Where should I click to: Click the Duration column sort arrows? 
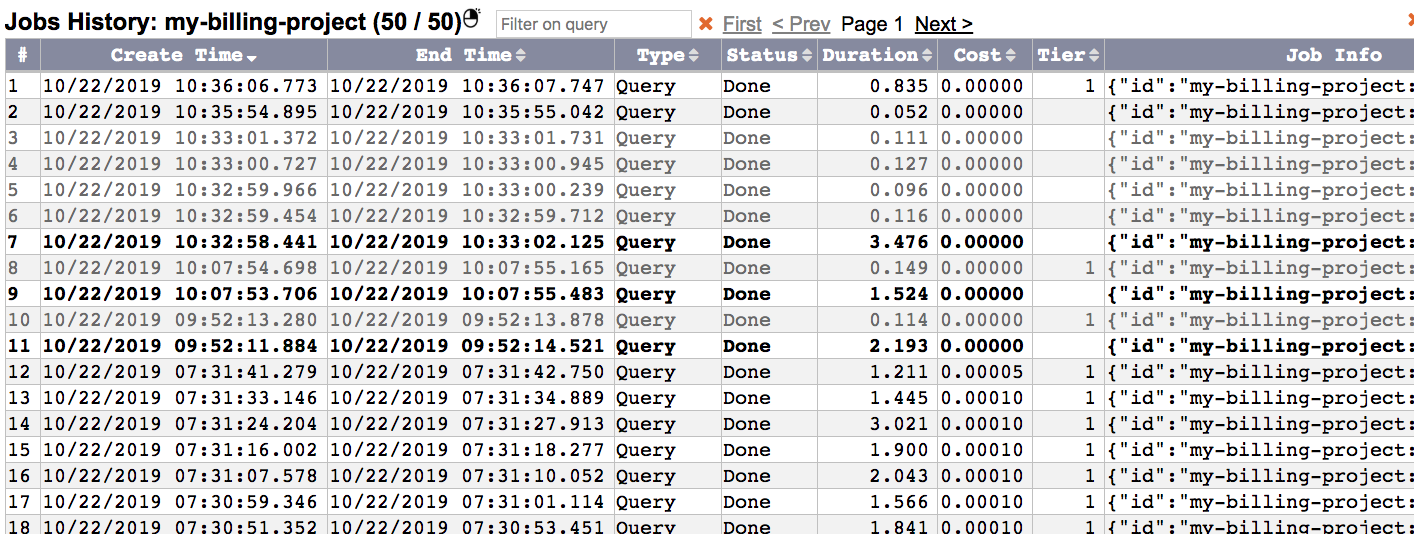[926, 55]
